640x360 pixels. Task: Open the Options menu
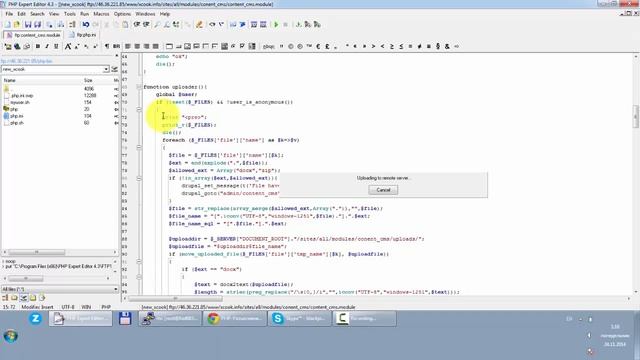[x=122, y=14]
